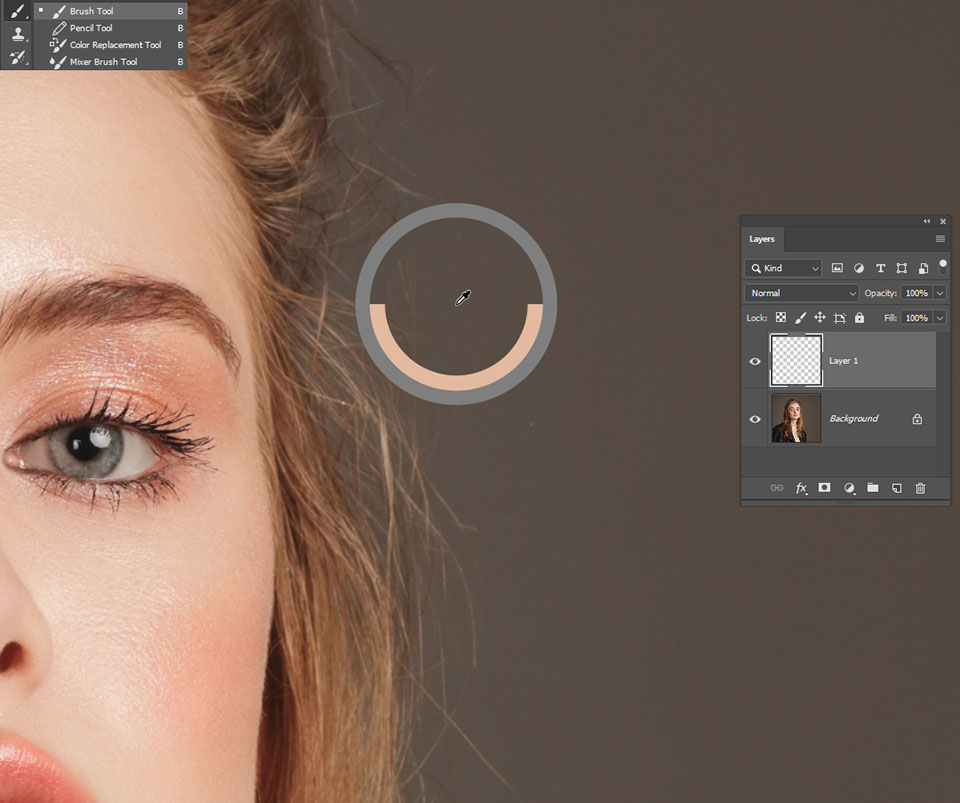Create a new layer in the Layers panel
Image resolution: width=960 pixels, height=803 pixels.
(896, 489)
